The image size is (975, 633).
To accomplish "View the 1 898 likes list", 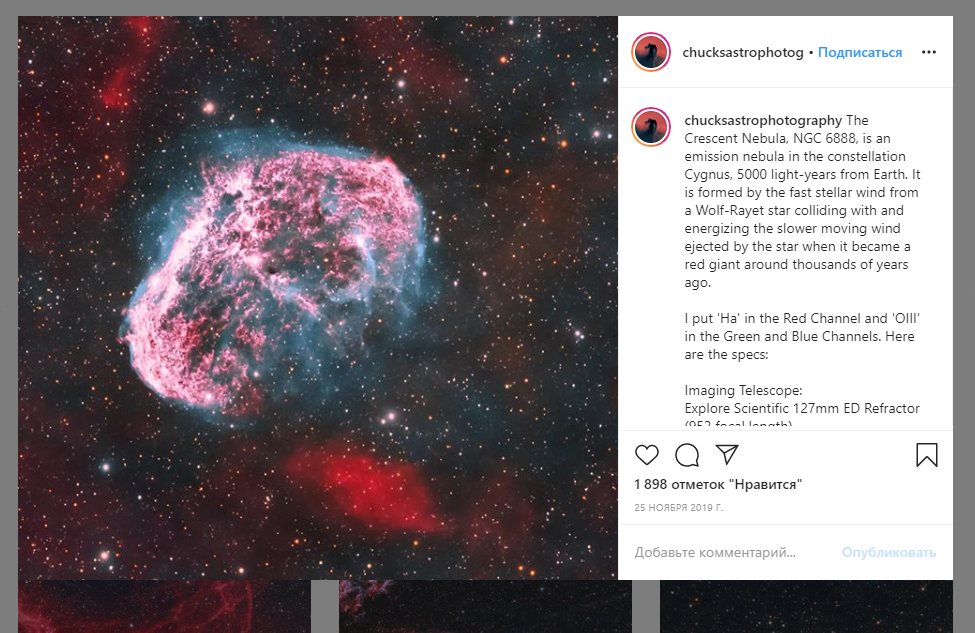I will (x=718, y=484).
